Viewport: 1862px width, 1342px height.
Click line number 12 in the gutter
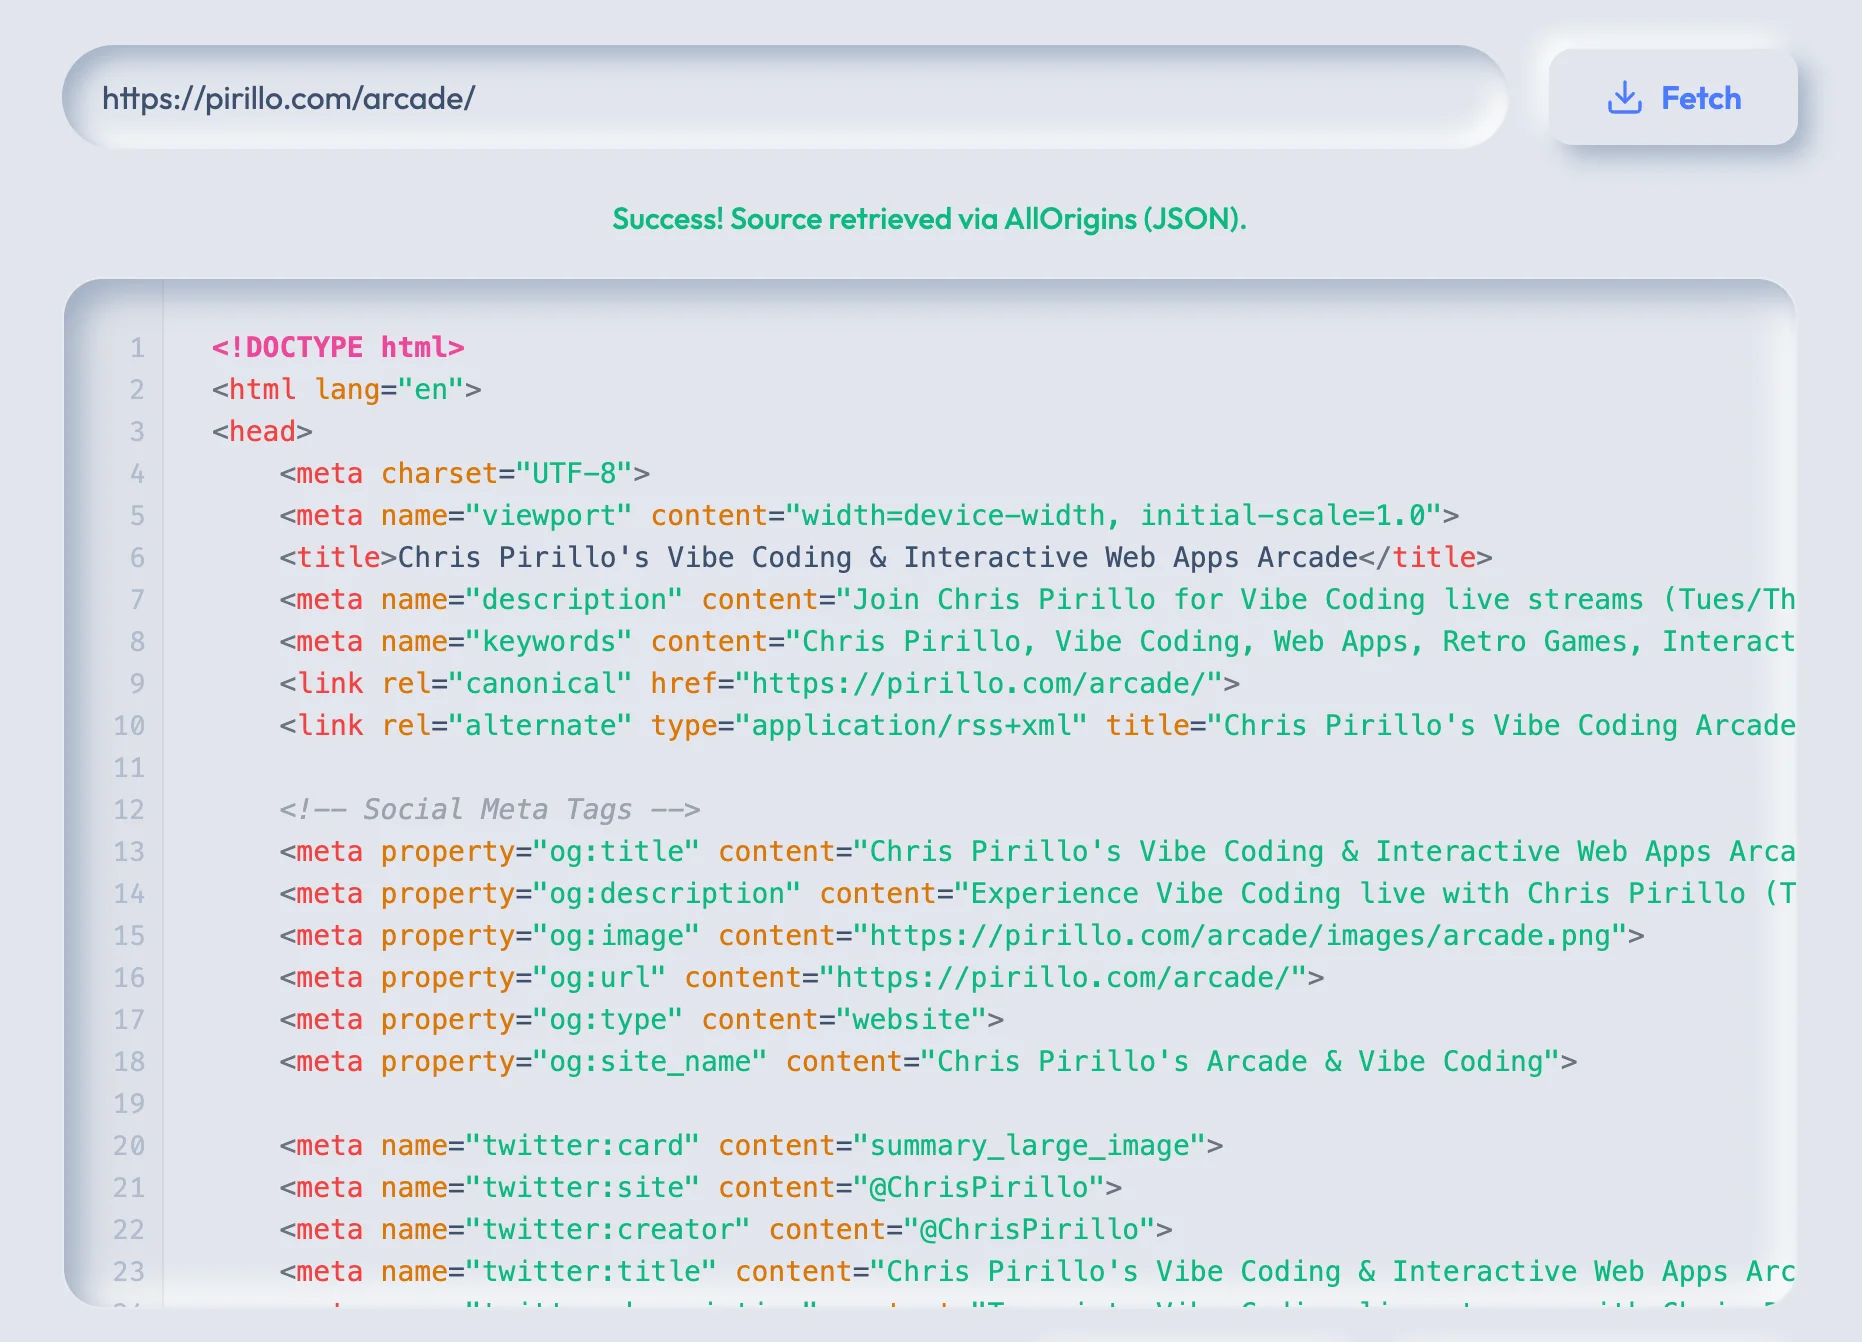(x=128, y=809)
